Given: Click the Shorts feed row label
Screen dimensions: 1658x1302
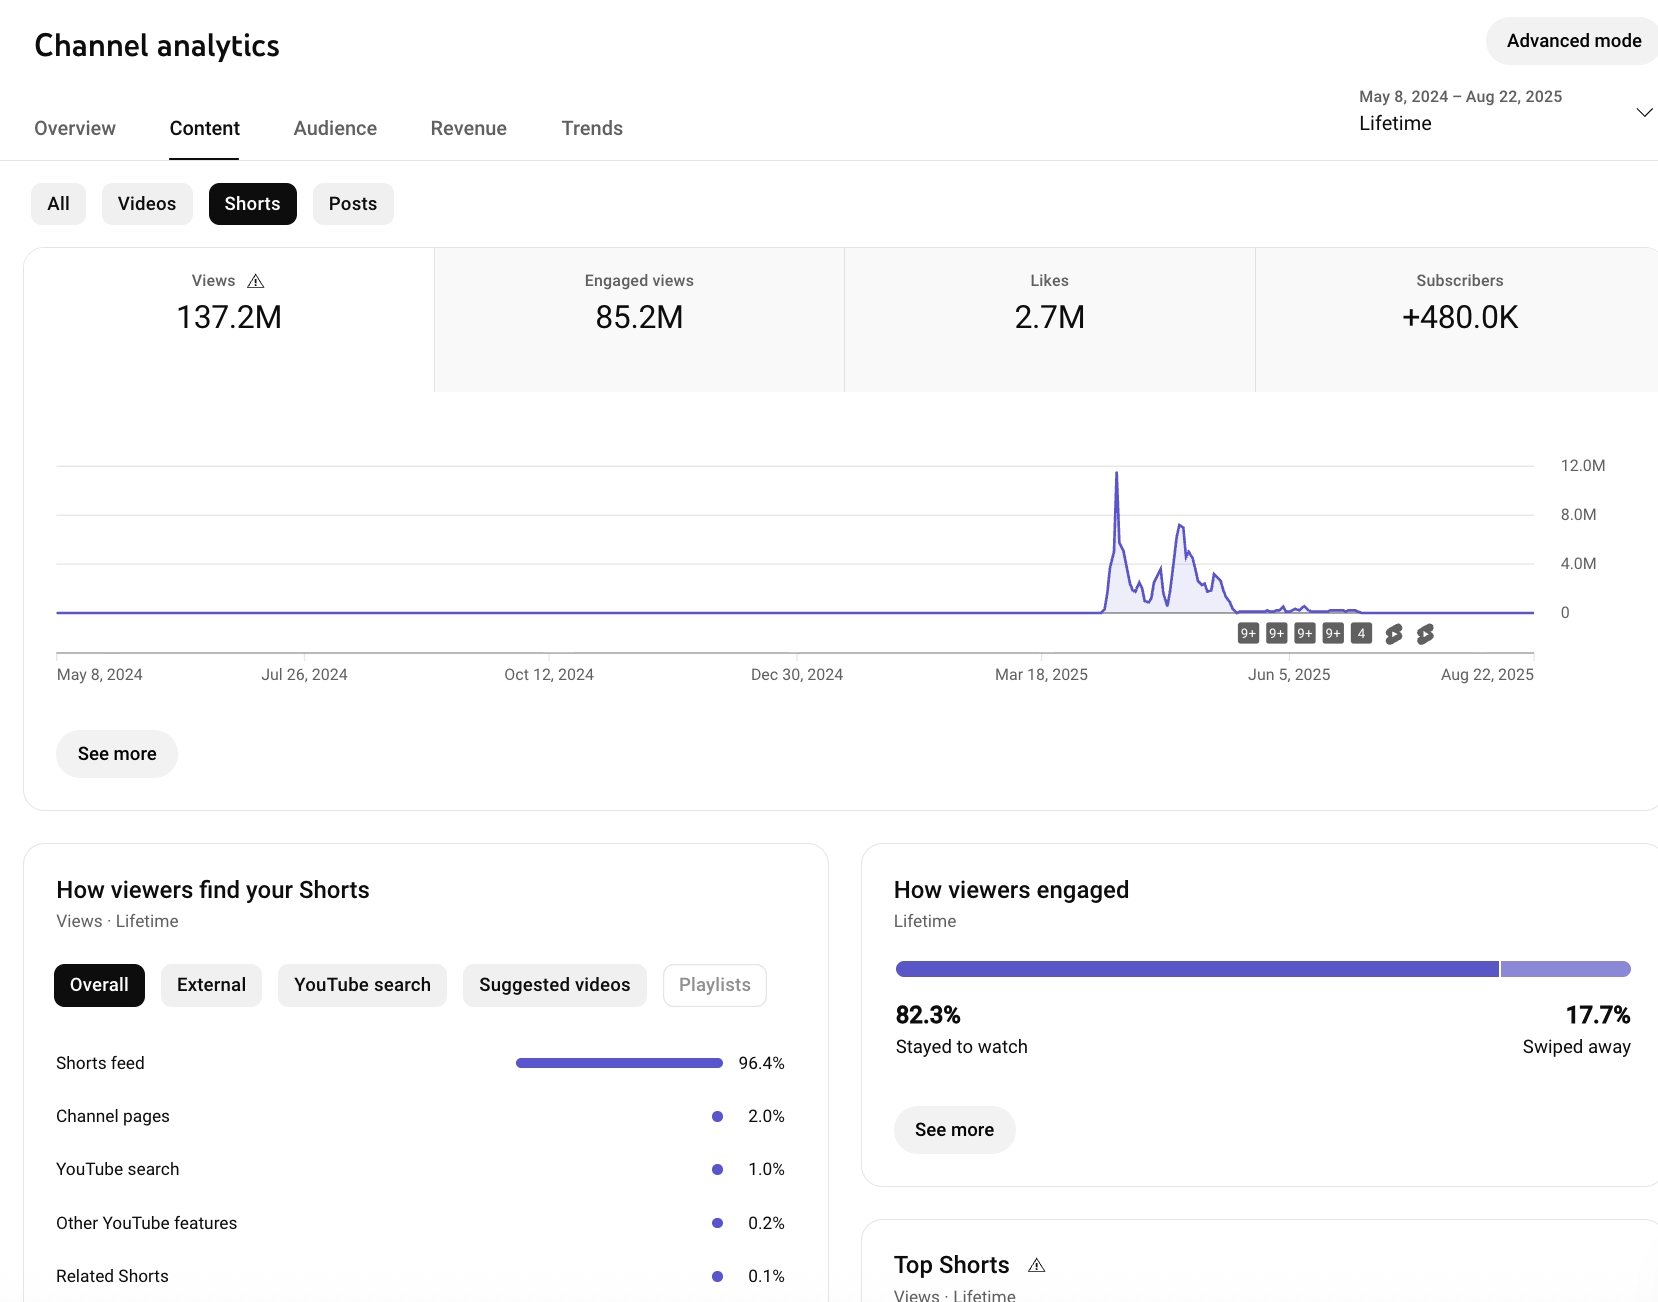Looking at the screenshot, I should pyautogui.click(x=100, y=1063).
